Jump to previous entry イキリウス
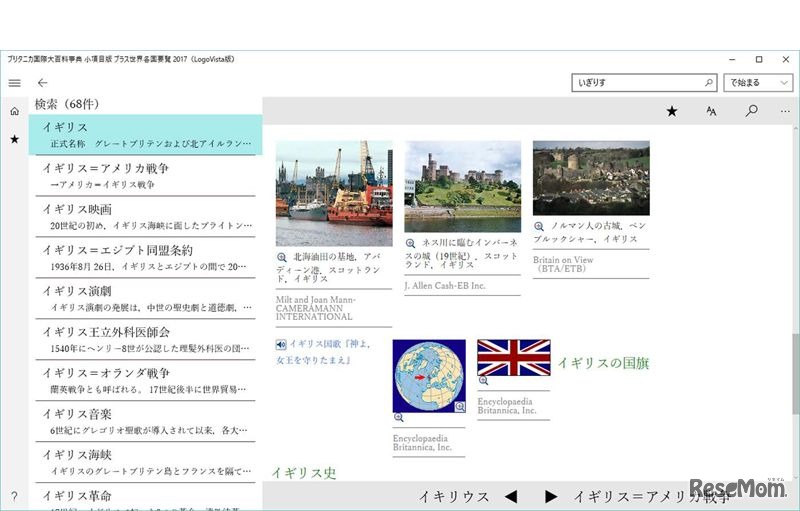This screenshot has height=511, width=800. [x=454, y=497]
